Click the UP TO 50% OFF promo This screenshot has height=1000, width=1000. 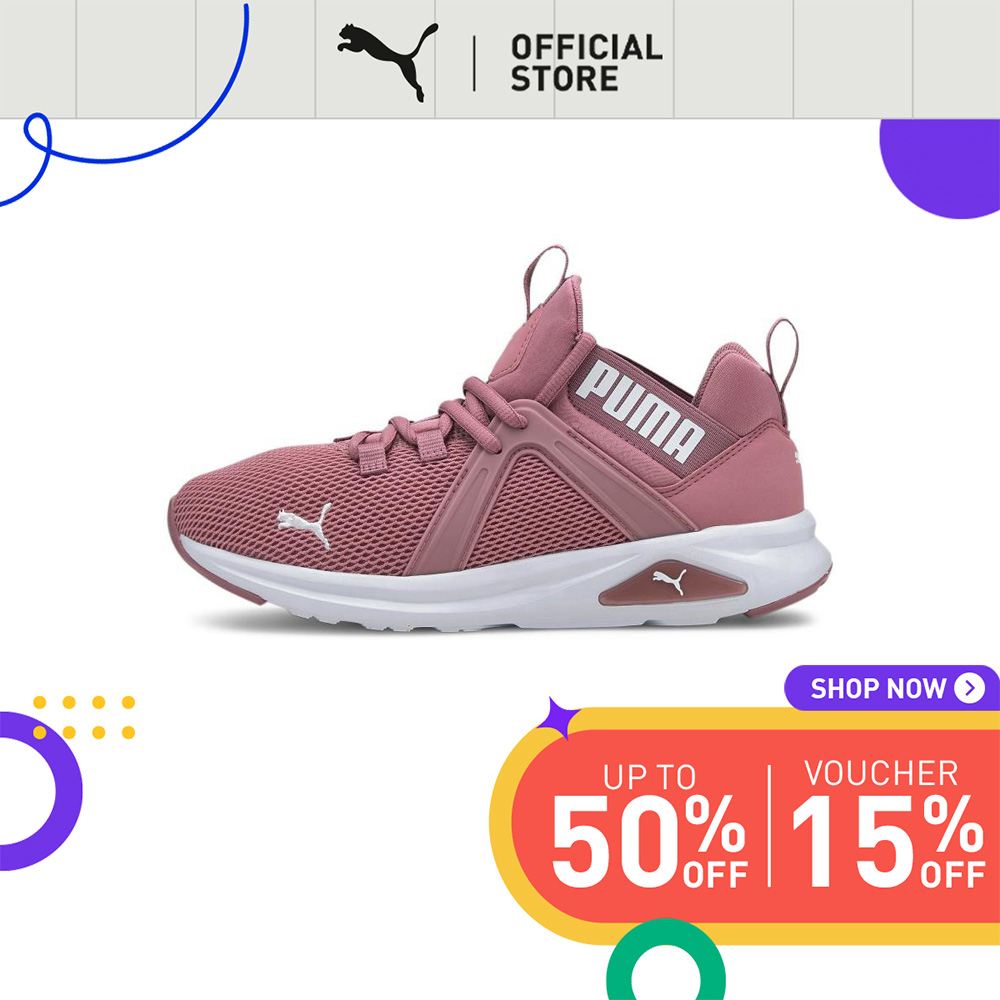(x=649, y=825)
